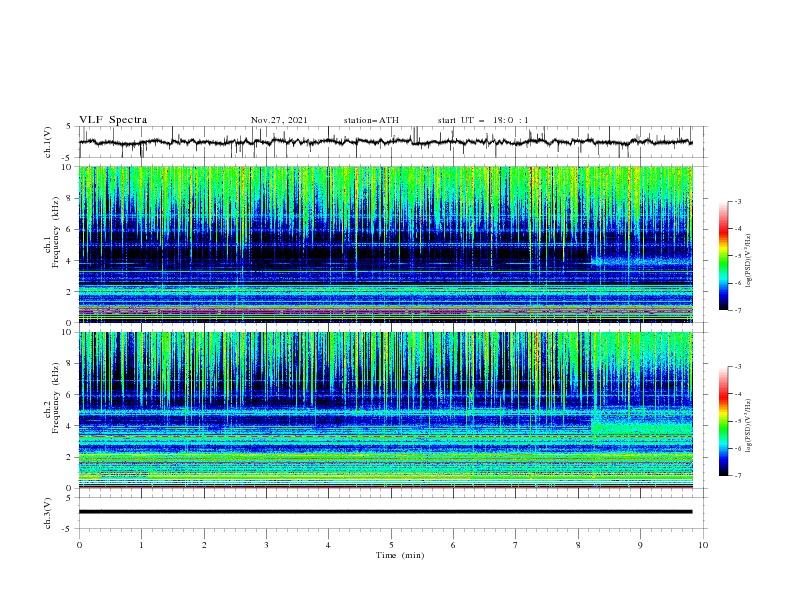Image resolution: width=792 pixels, height=612 pixels.
Task: Select the ch.2 colorbar "log(PSD)(V²/Hz)" label
Action: click(748, 426)
